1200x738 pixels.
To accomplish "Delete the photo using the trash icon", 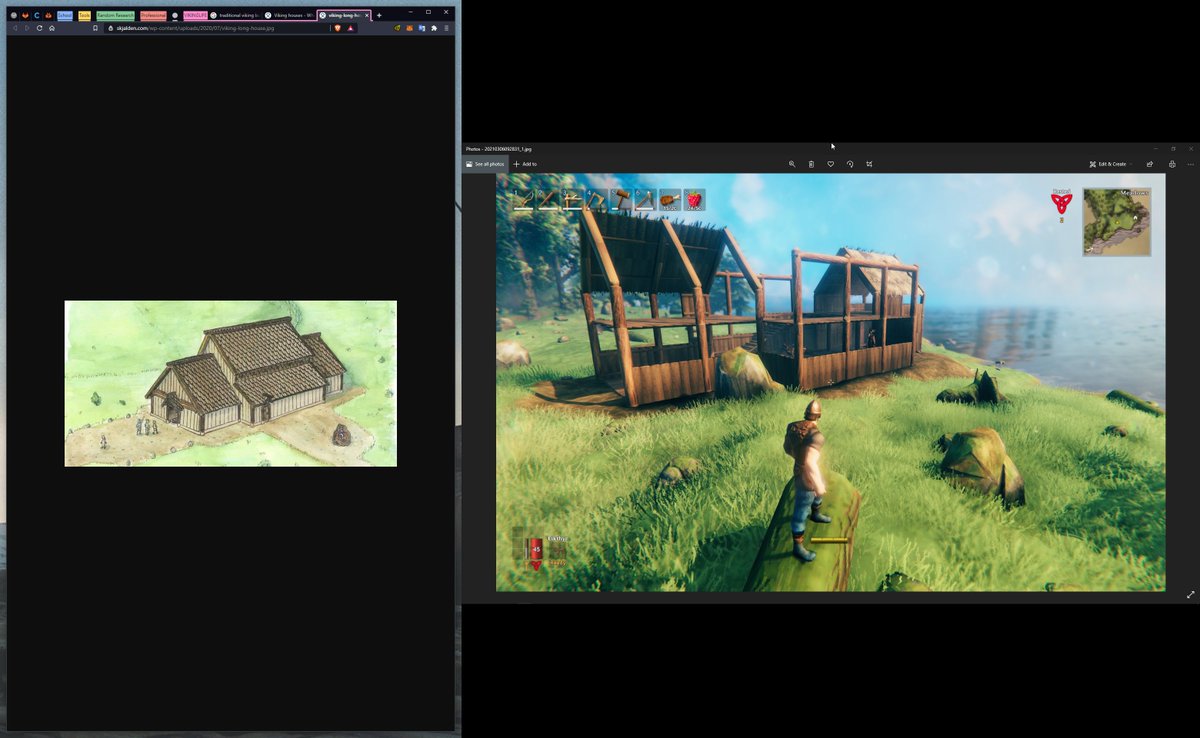I will point(811,164).
